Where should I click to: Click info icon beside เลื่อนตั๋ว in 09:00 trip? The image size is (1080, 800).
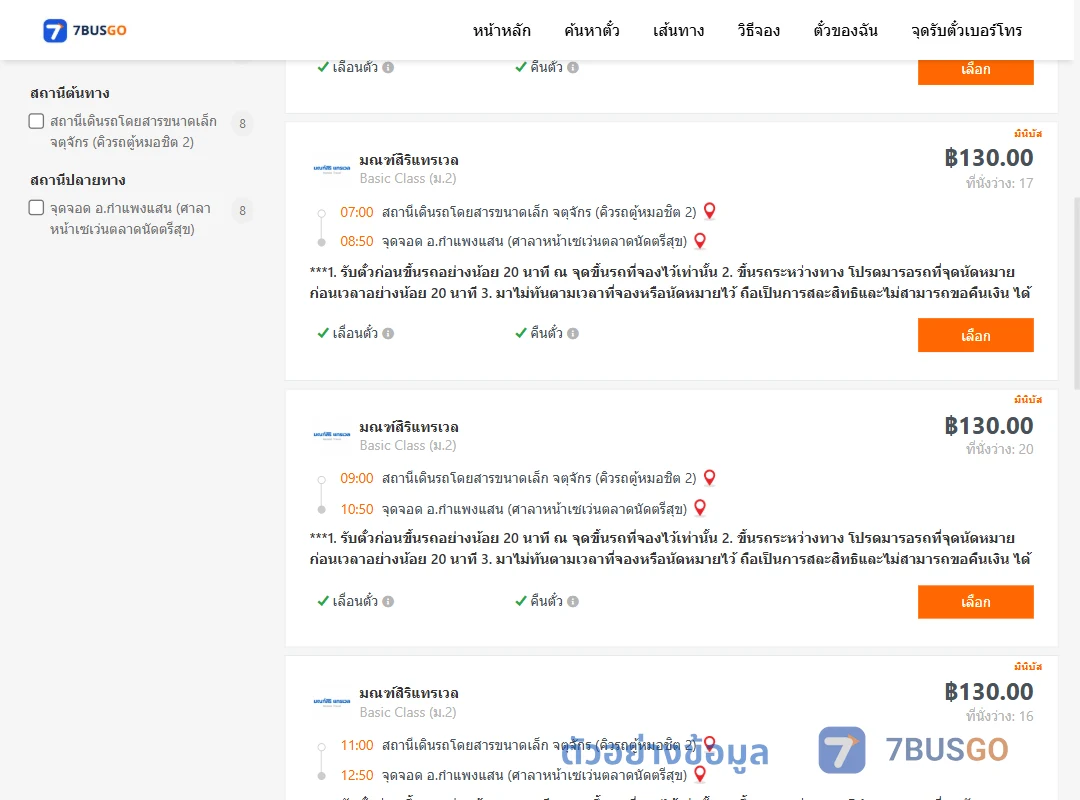coord(388,602)
